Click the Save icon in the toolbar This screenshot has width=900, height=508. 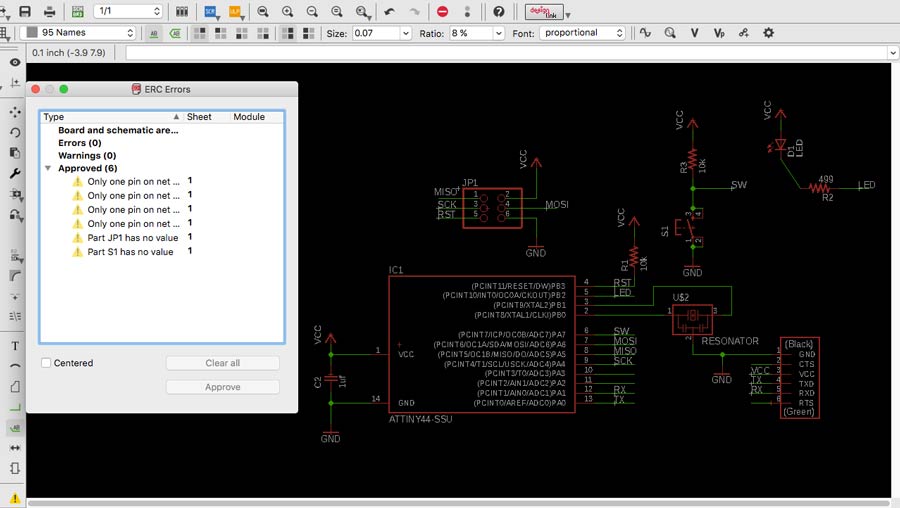pyautogui.click(x=25, y=11)
